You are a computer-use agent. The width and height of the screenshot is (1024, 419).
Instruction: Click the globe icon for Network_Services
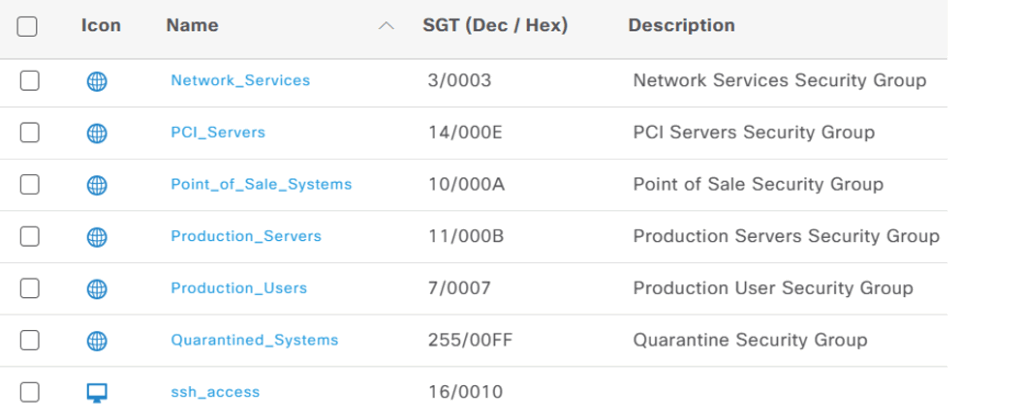tap(97, 81)
